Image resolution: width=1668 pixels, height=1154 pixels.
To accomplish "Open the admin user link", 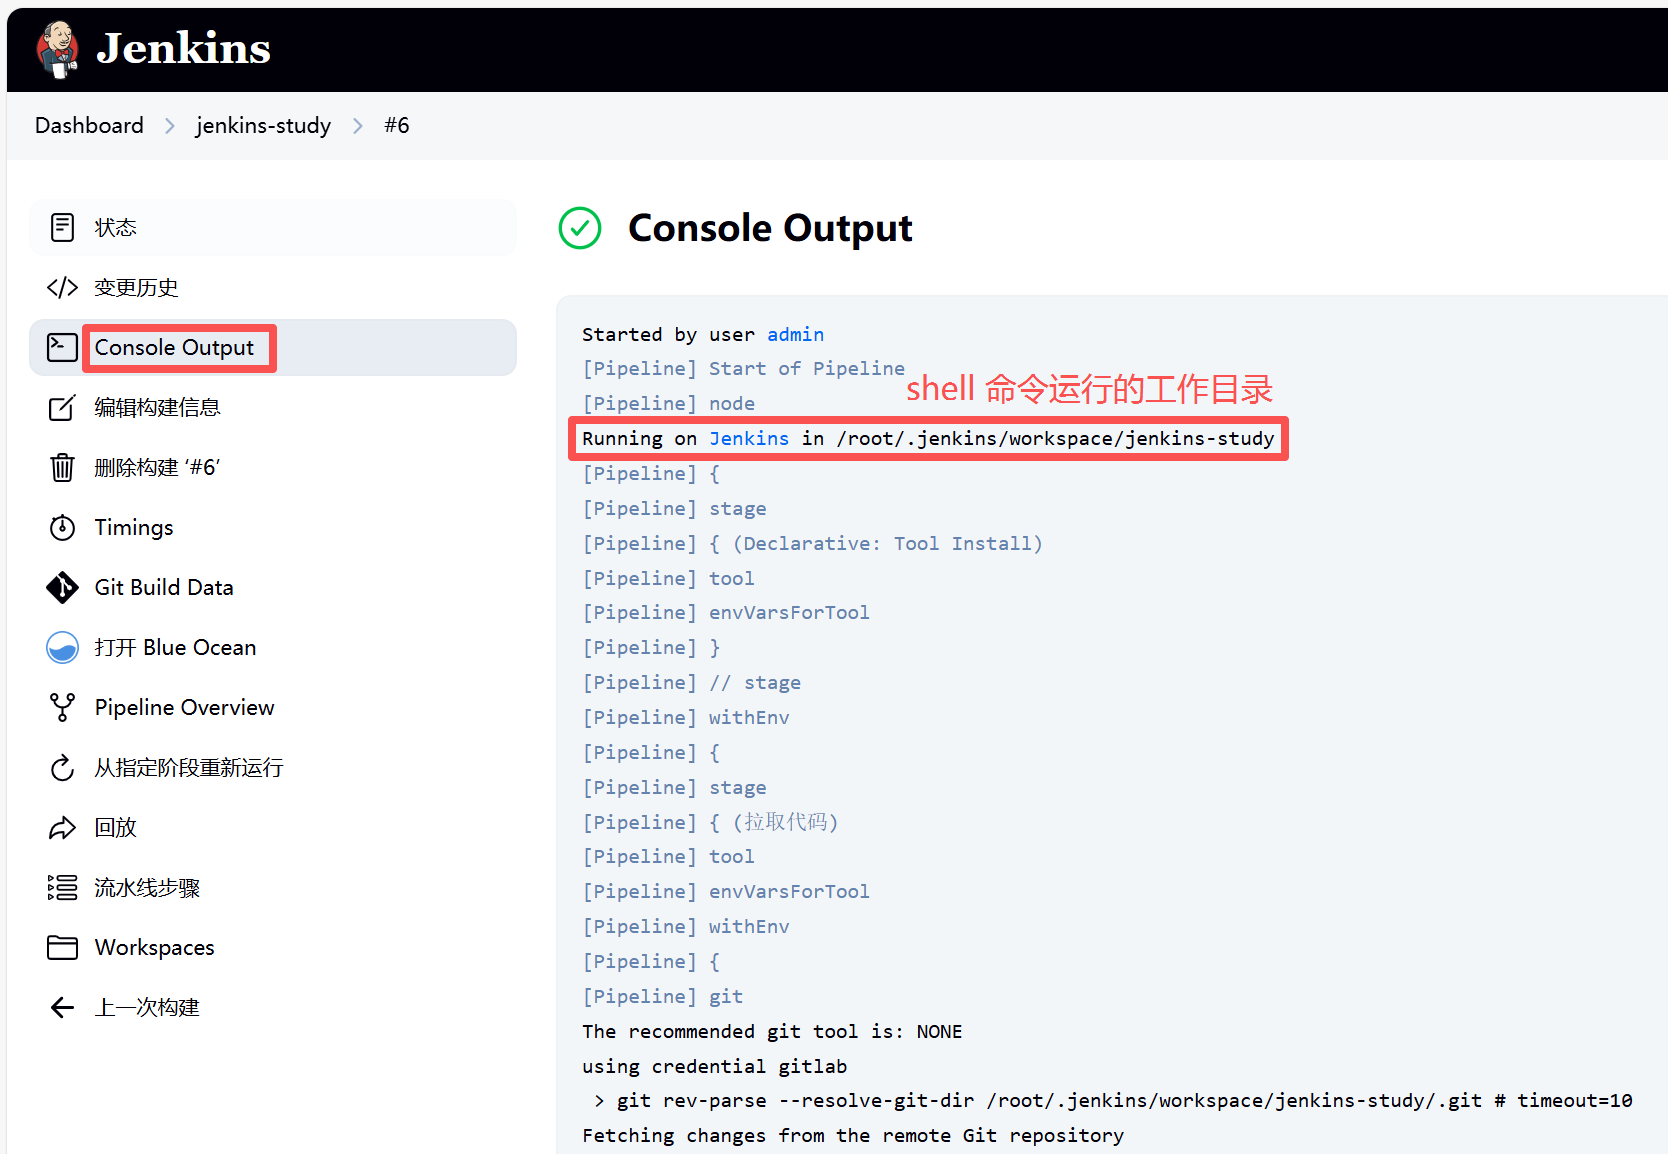I will (x=796, y=334).
